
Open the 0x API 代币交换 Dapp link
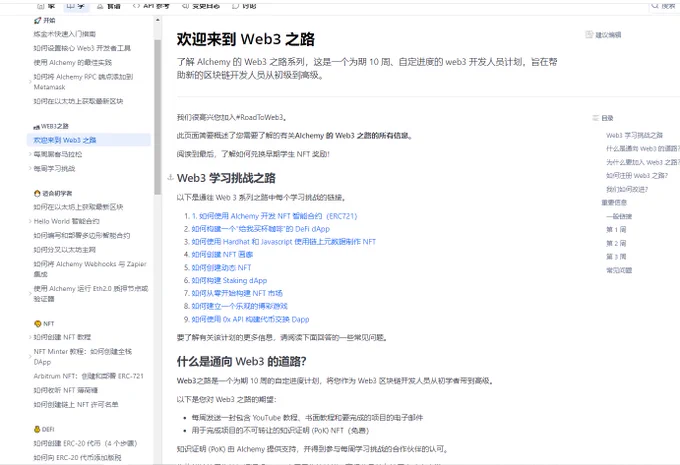[250, 319]
